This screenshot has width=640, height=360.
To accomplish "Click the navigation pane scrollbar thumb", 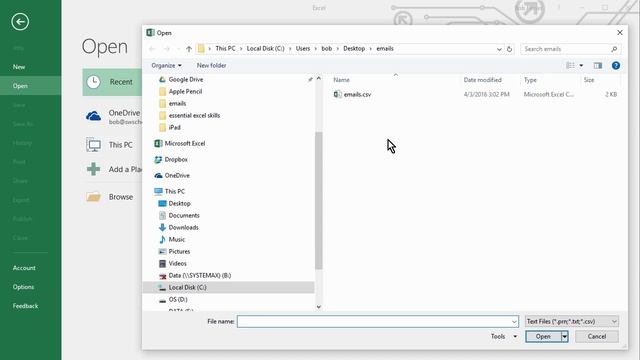I will click(319, 200).
